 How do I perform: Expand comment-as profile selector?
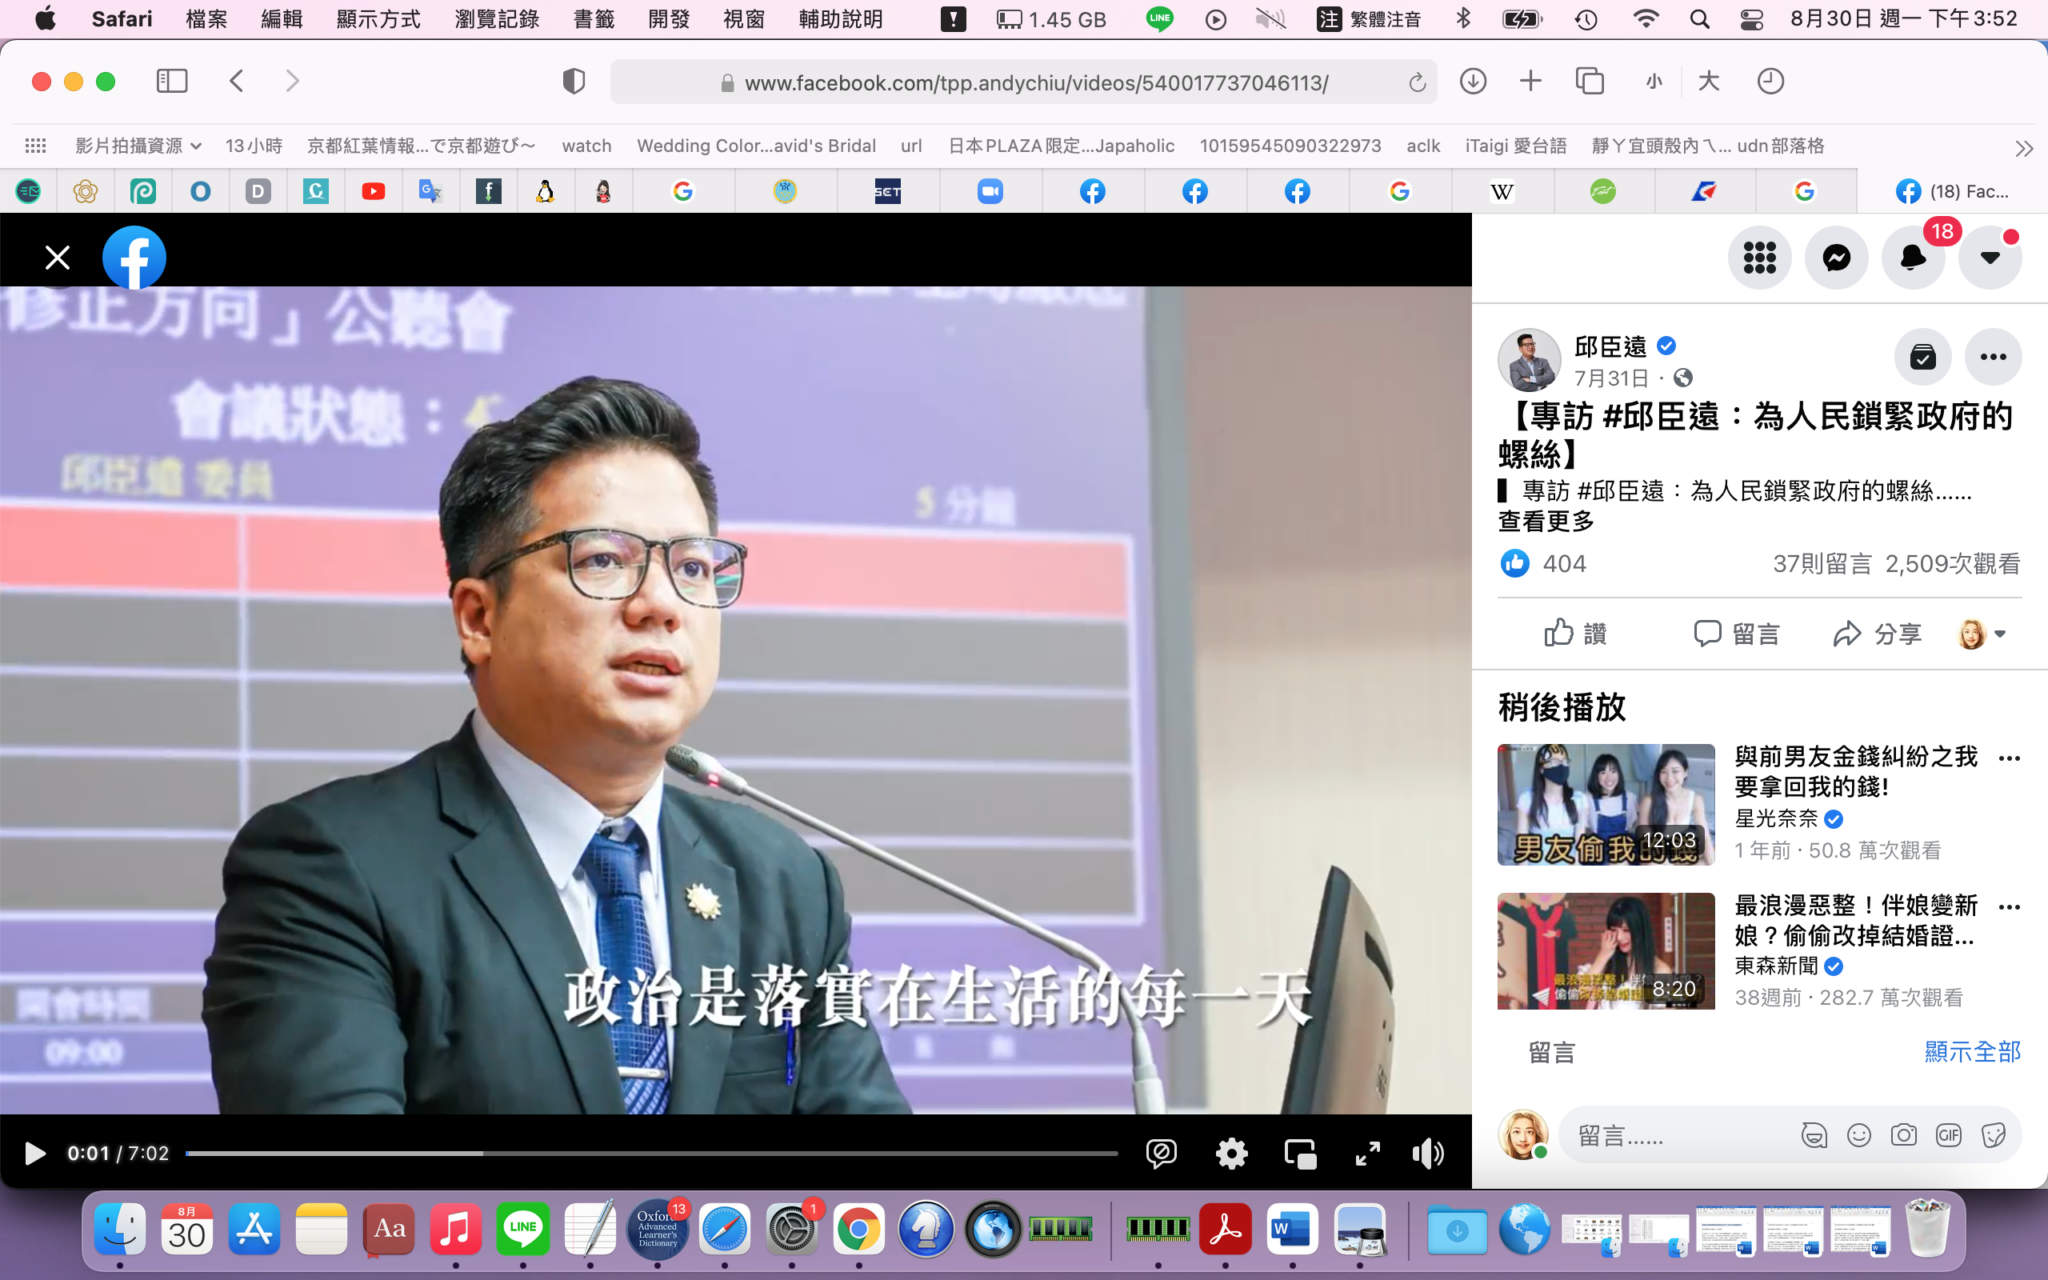click(x=1983, y=633)
